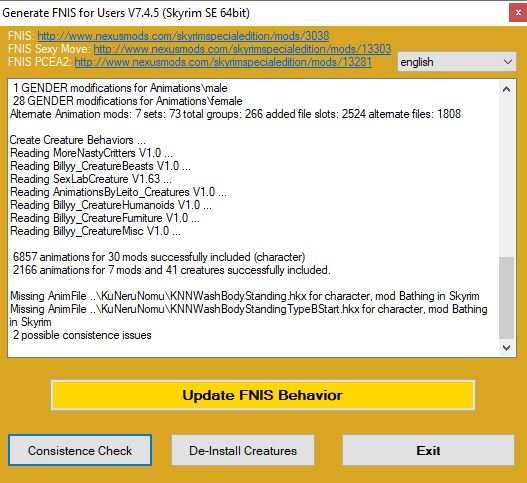Click Missing AnimFile KNNWashBodyStandingTypeBStart.hkx line

click(x=248, y=315)
